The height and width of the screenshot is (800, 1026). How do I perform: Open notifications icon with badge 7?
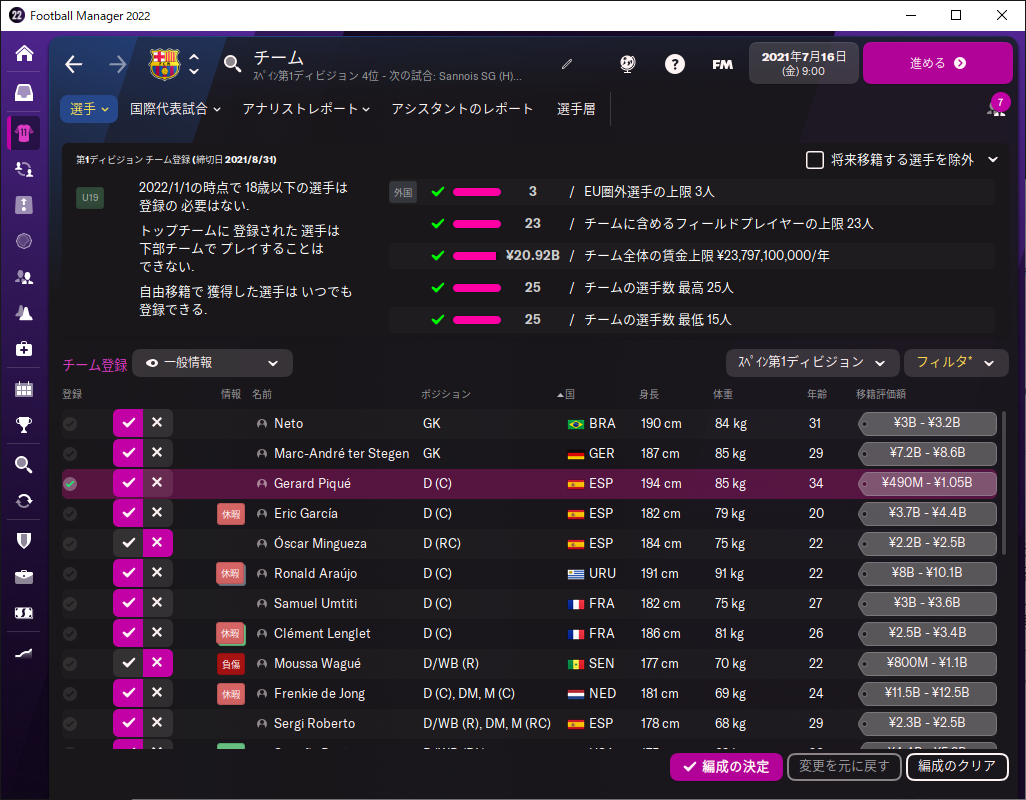(997, 107)
